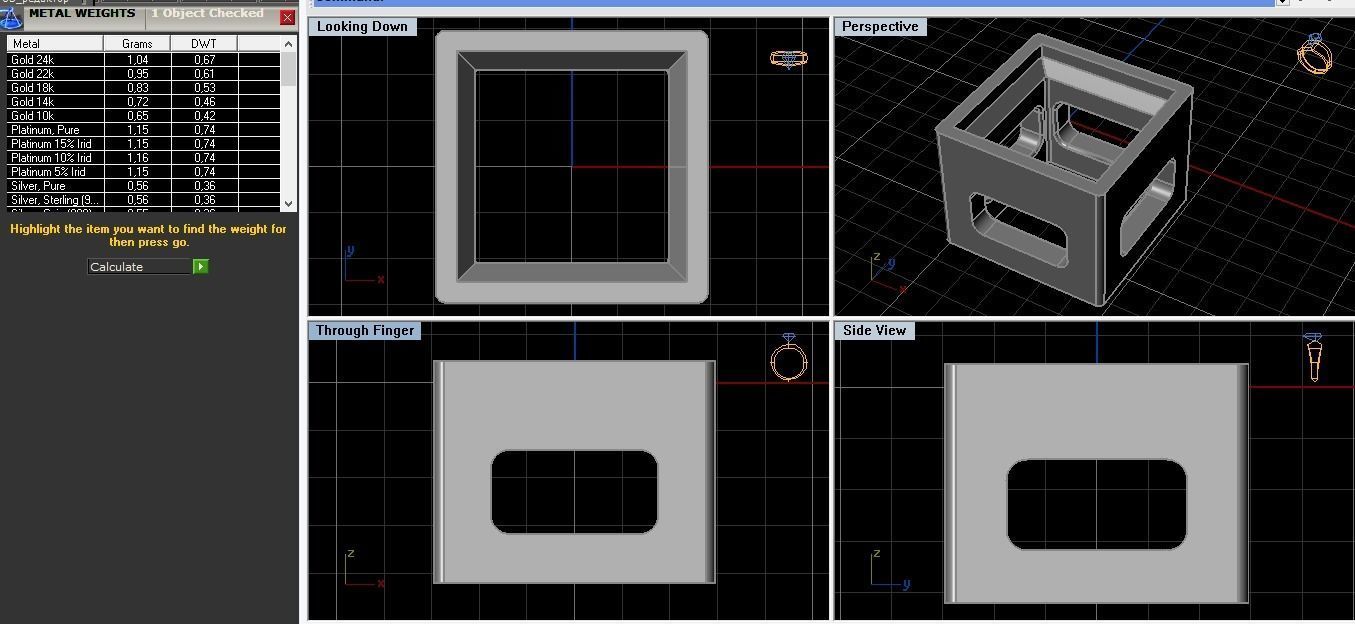
Task: Select the Platinum 5% Irid row
Action: click(x=144, y=172)
